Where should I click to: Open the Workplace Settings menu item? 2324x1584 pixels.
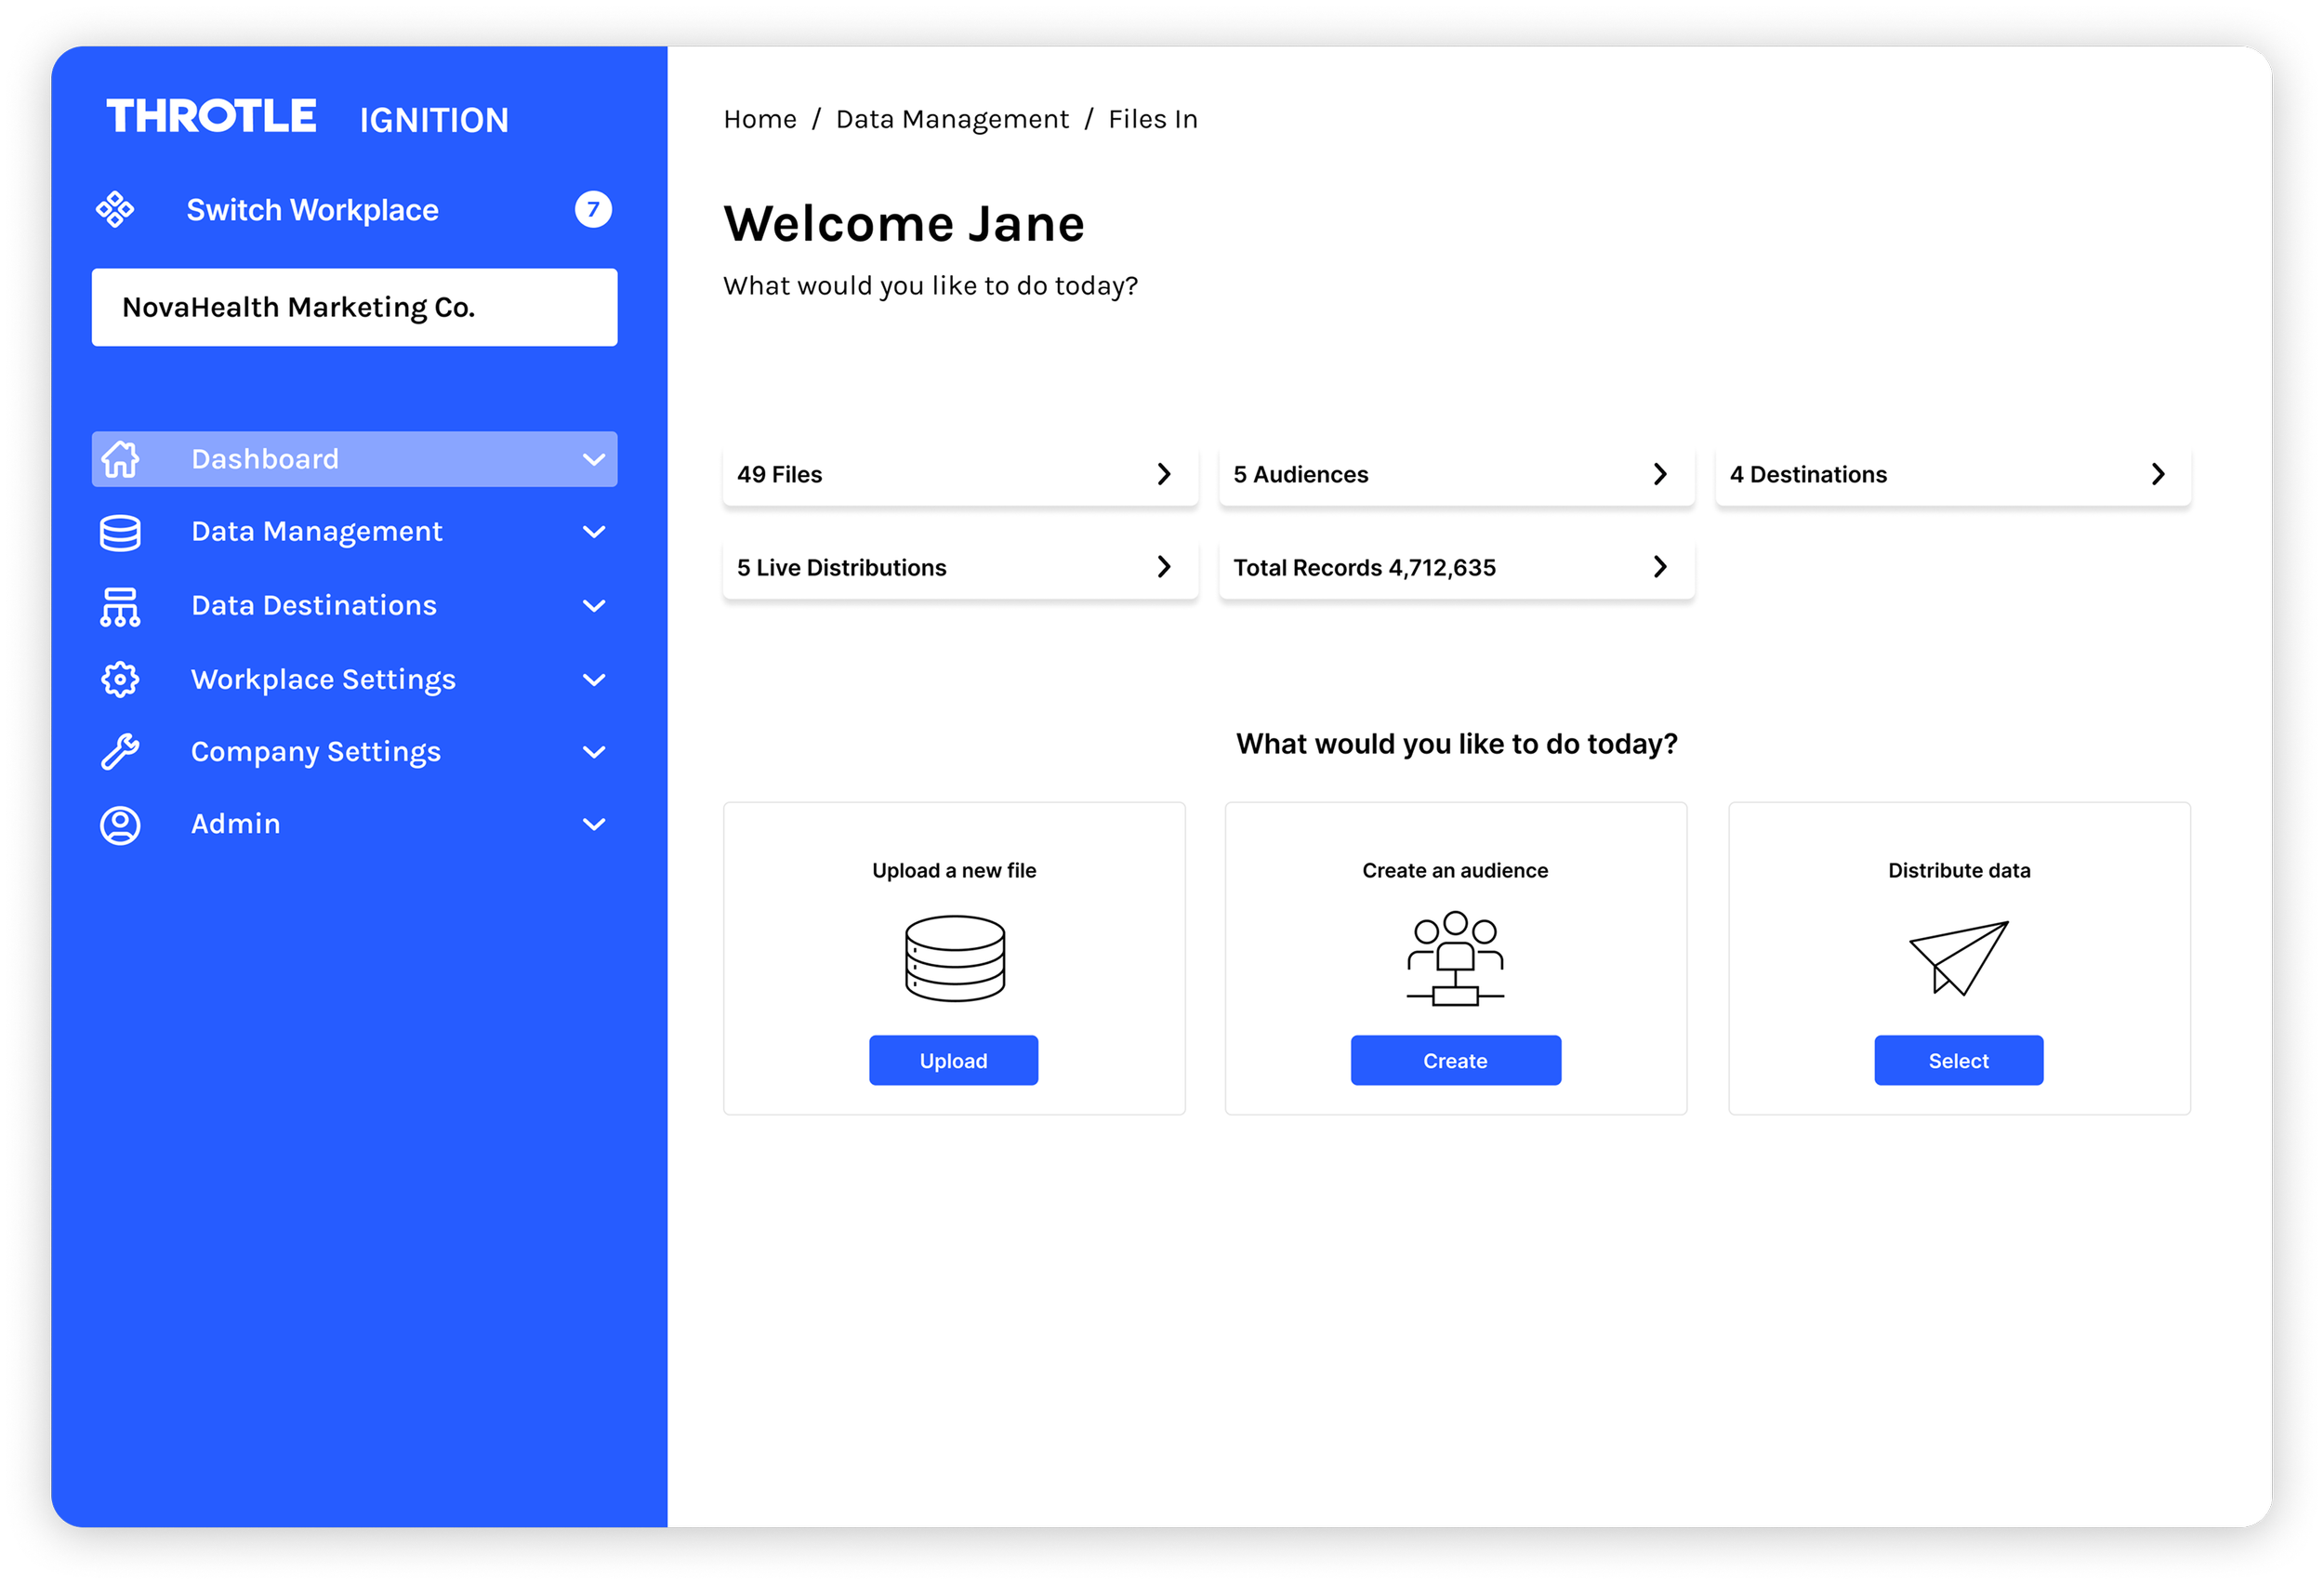click(323, 679)
